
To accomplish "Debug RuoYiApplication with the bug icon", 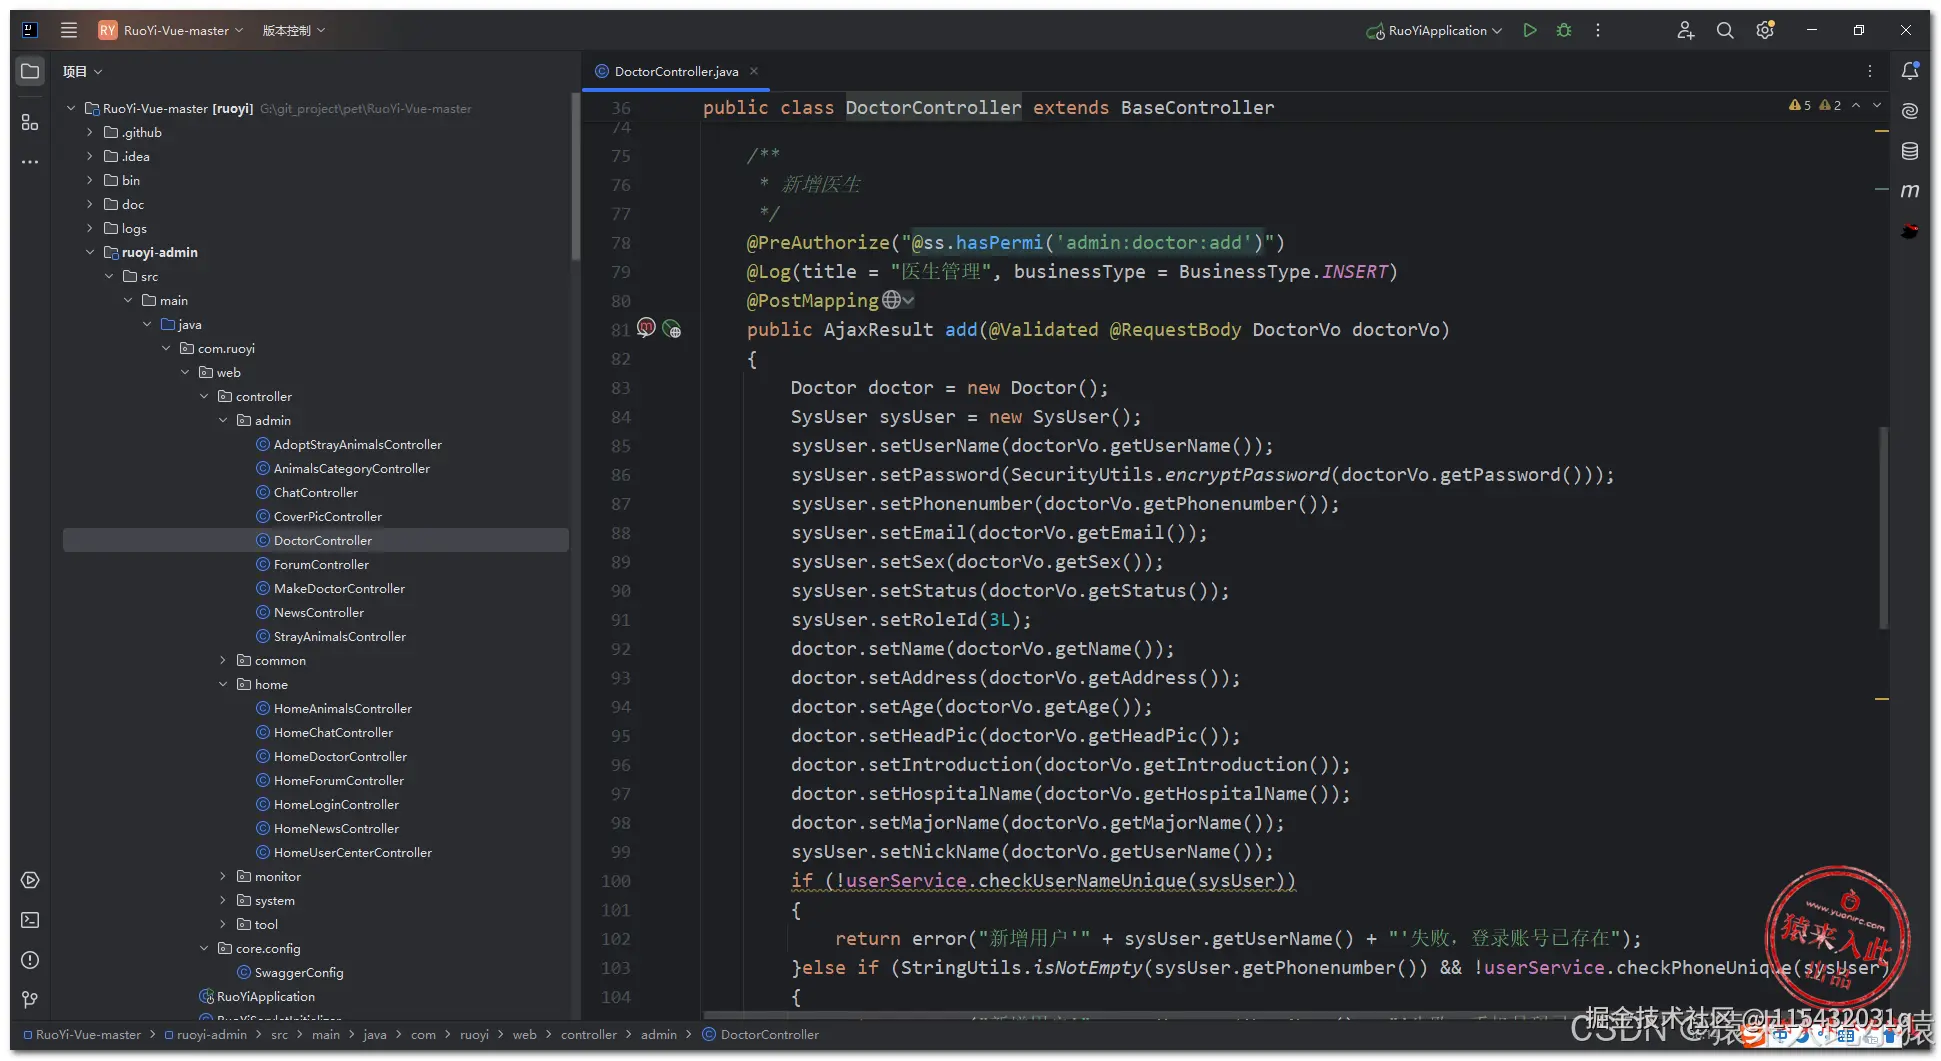I will (x=1564, y=30).
